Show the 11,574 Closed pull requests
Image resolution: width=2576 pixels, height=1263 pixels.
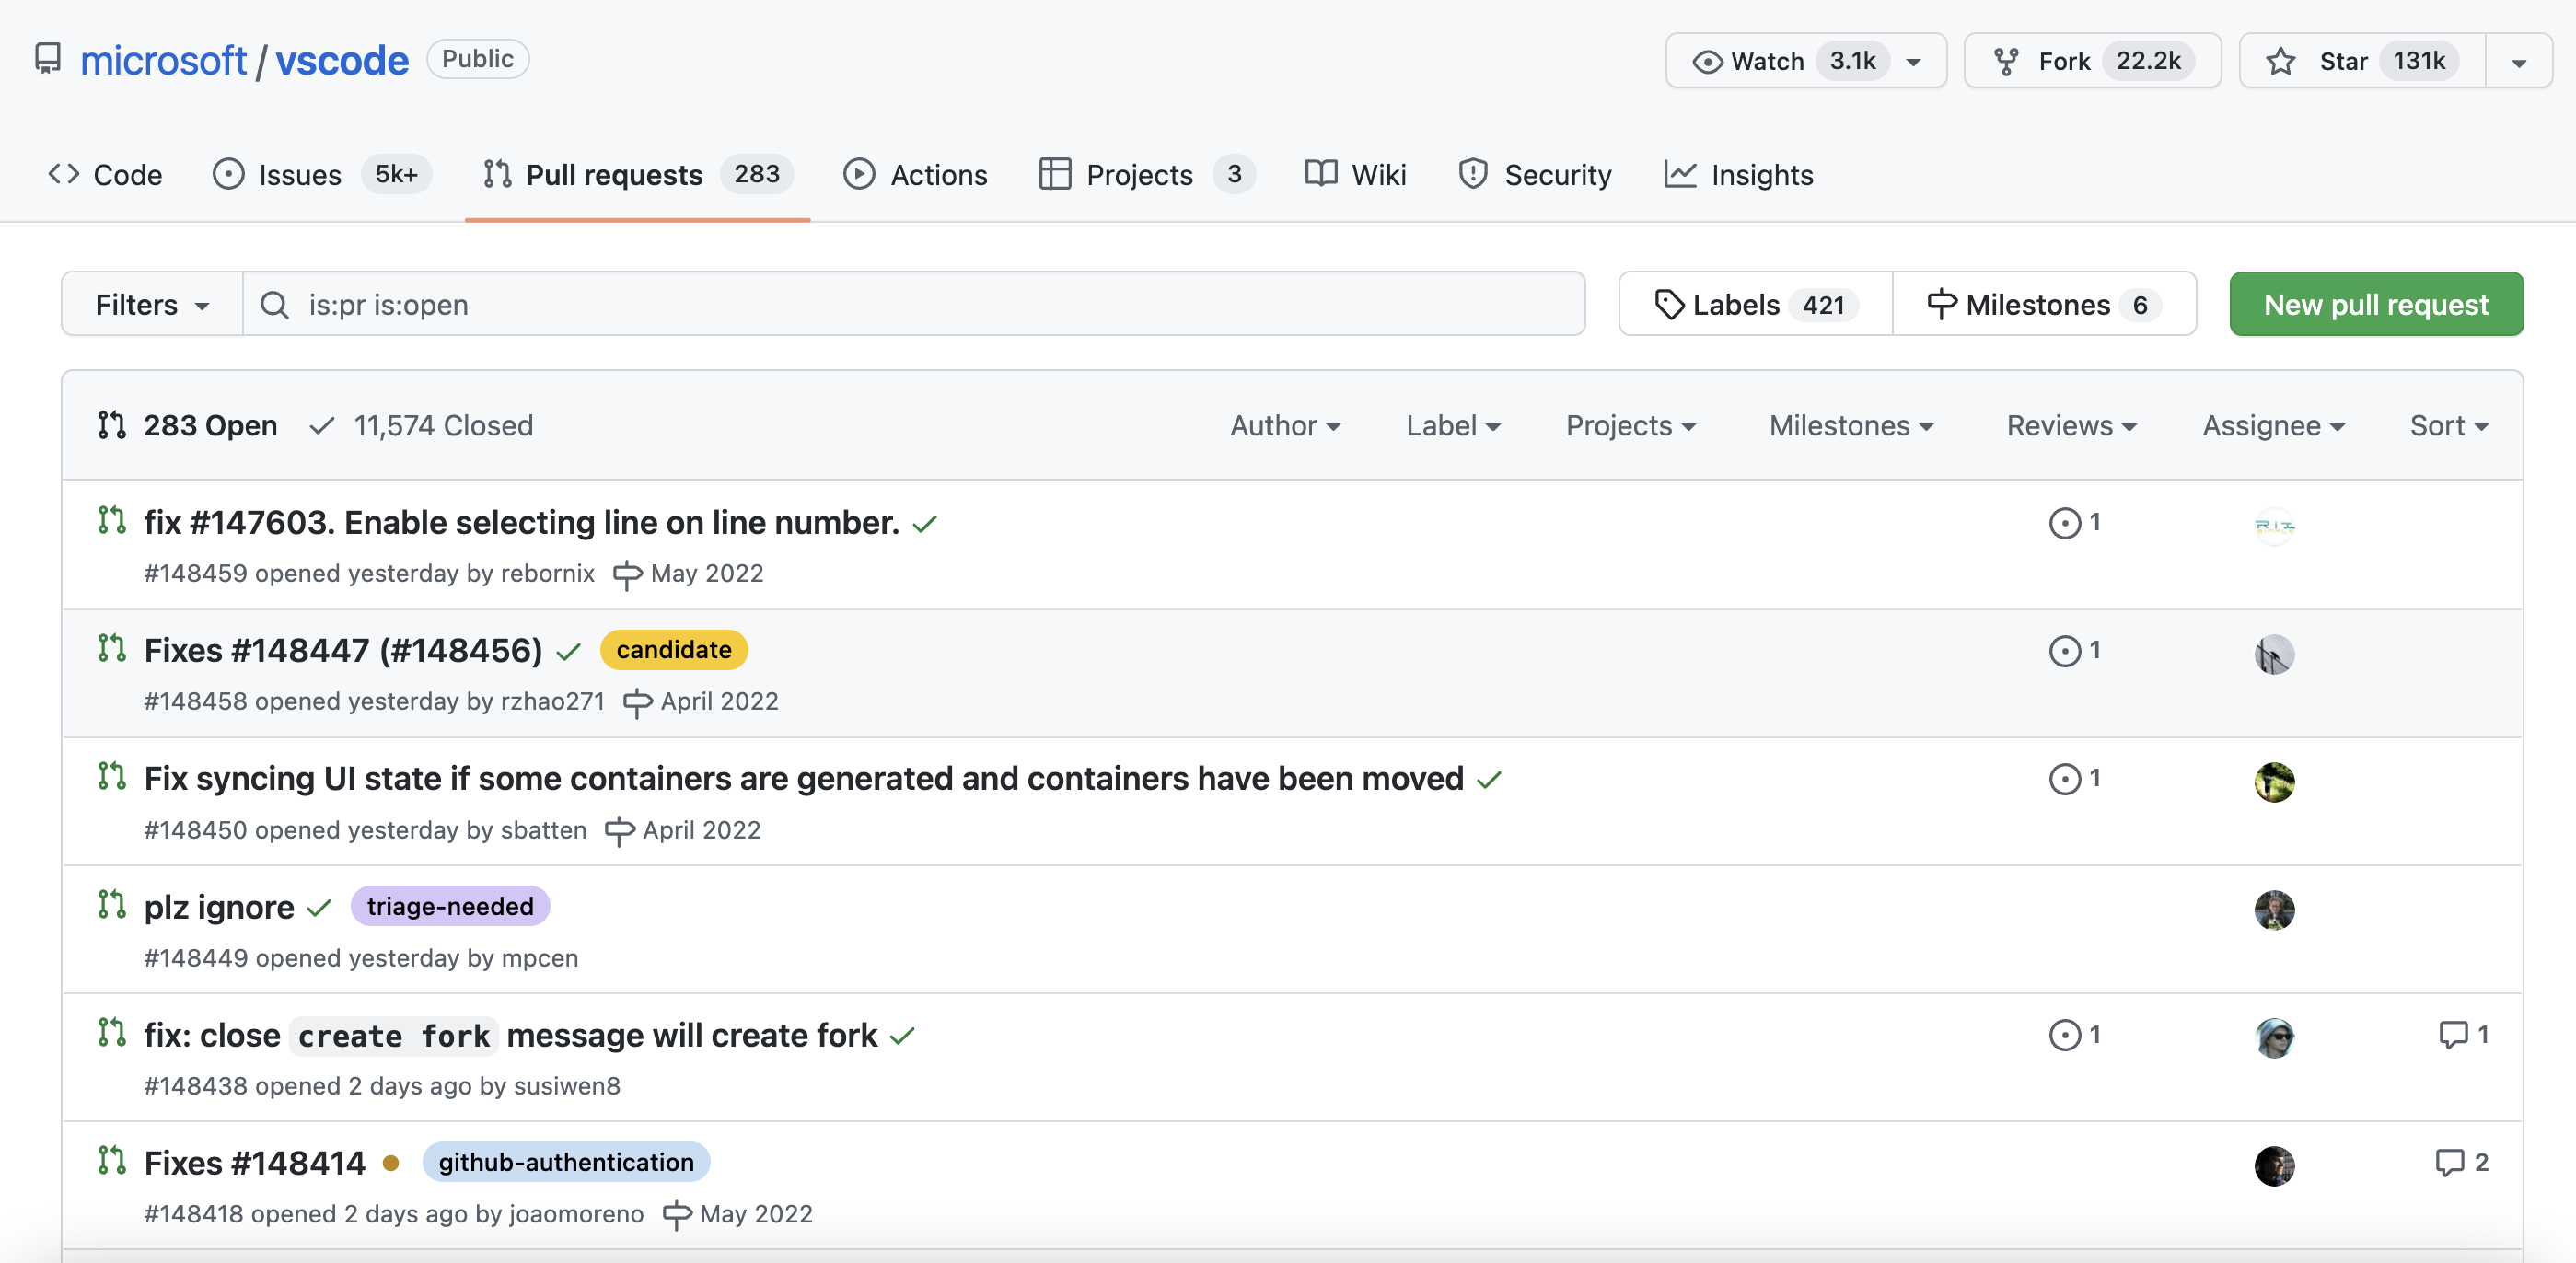pos(442,425)
